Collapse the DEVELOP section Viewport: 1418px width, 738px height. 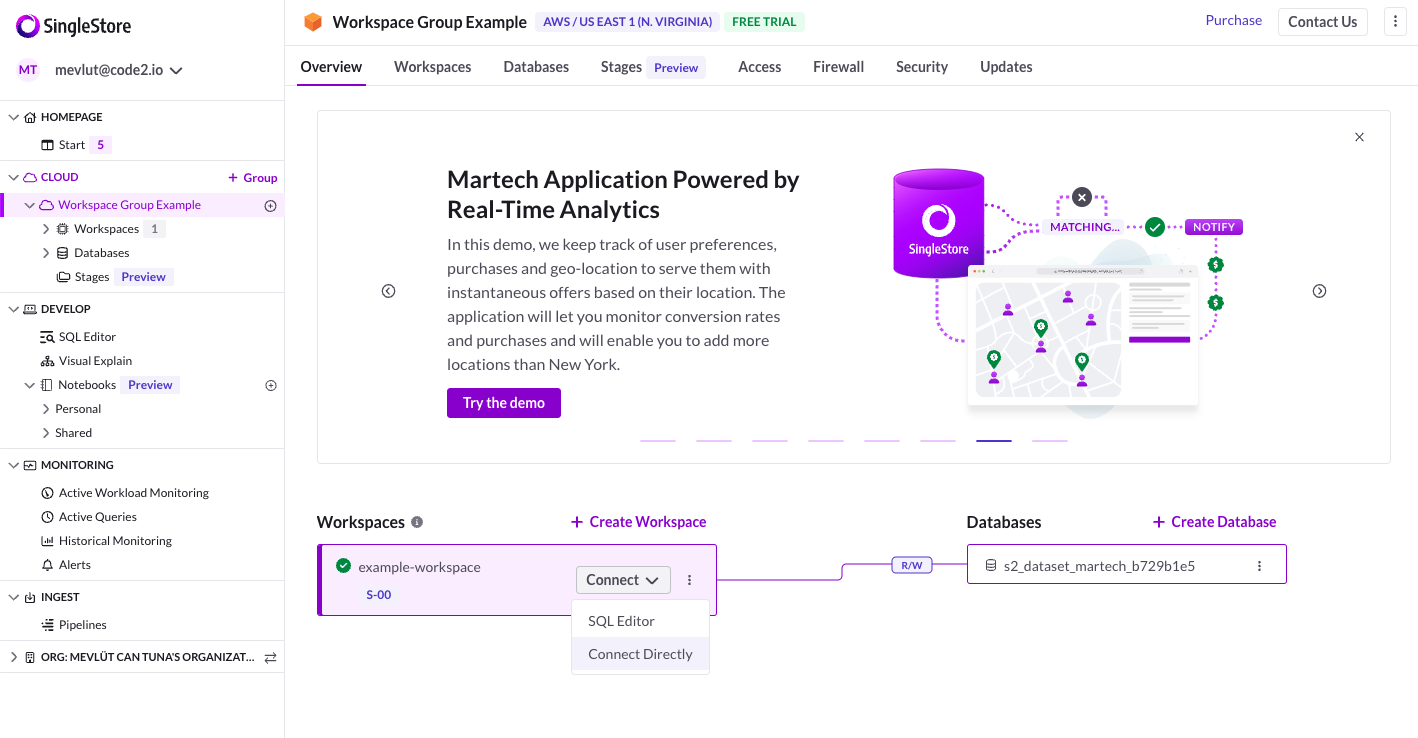[14, 309]
